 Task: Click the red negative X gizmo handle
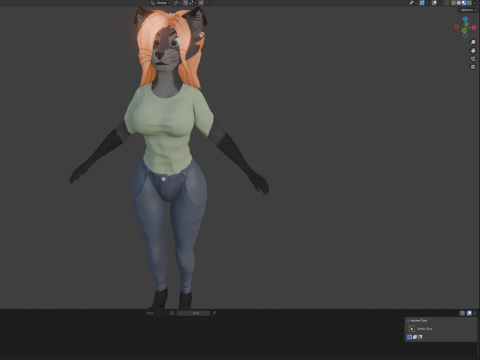click(x=456, y=27)
